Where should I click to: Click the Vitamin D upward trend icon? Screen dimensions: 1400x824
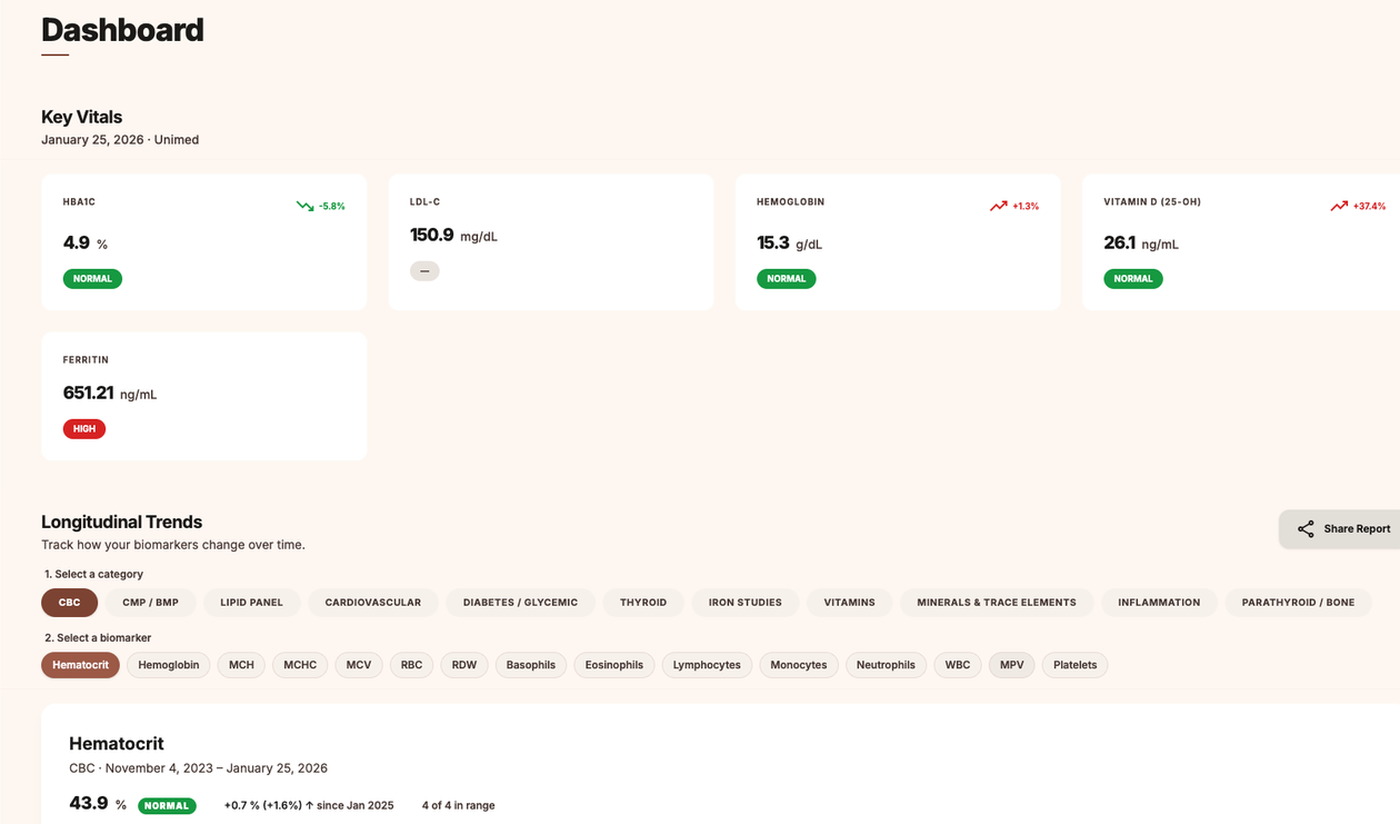[x=1339, y=206]
